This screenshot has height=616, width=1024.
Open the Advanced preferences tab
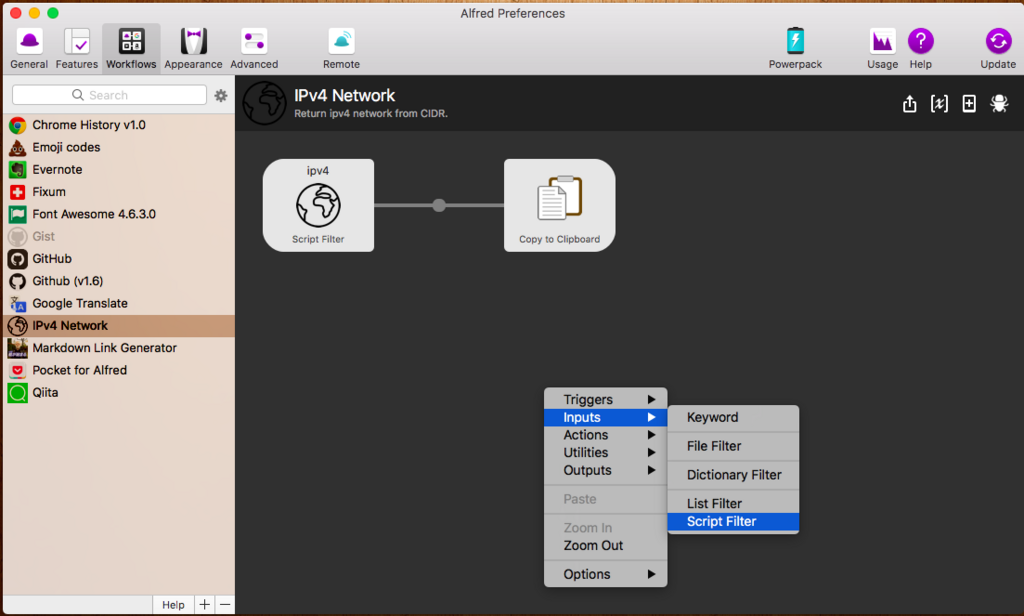[x=254, y=48]
